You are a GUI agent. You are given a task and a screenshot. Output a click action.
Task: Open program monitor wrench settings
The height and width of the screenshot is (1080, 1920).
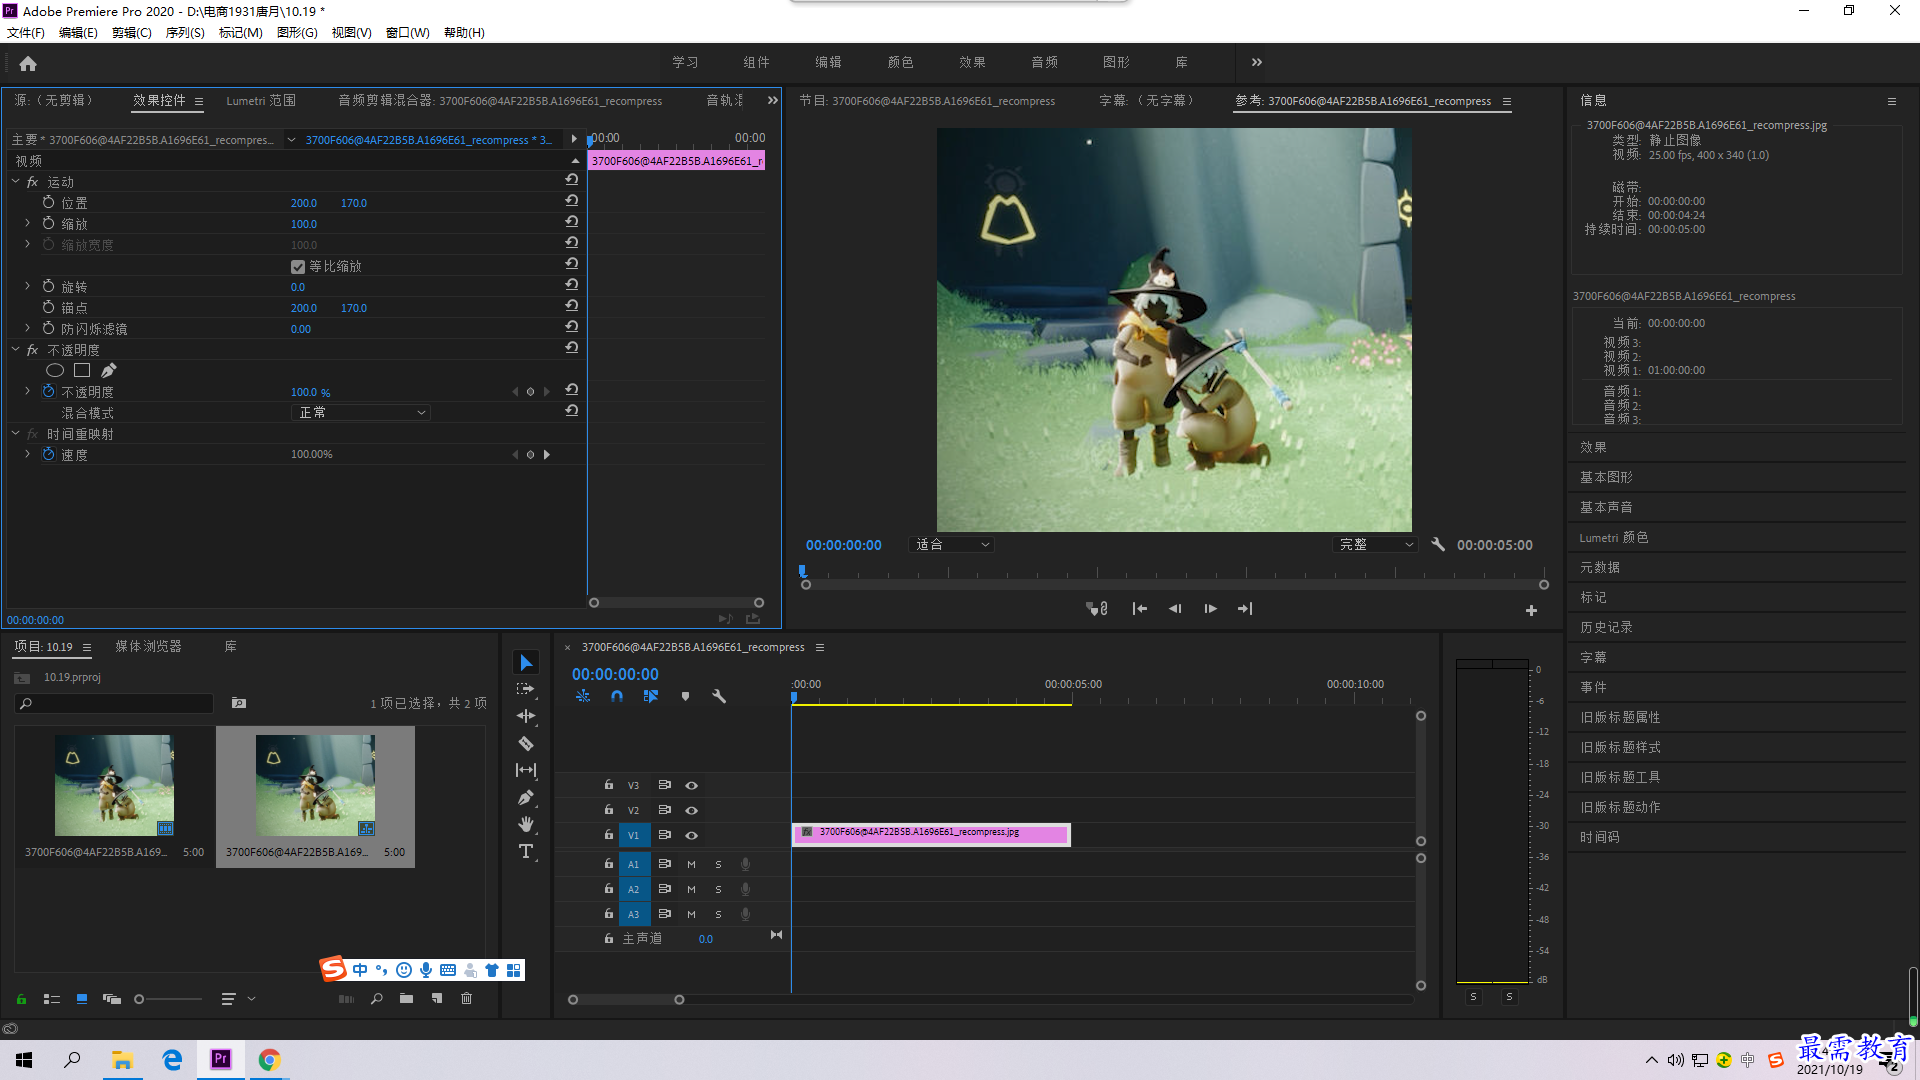[1438, 544]
